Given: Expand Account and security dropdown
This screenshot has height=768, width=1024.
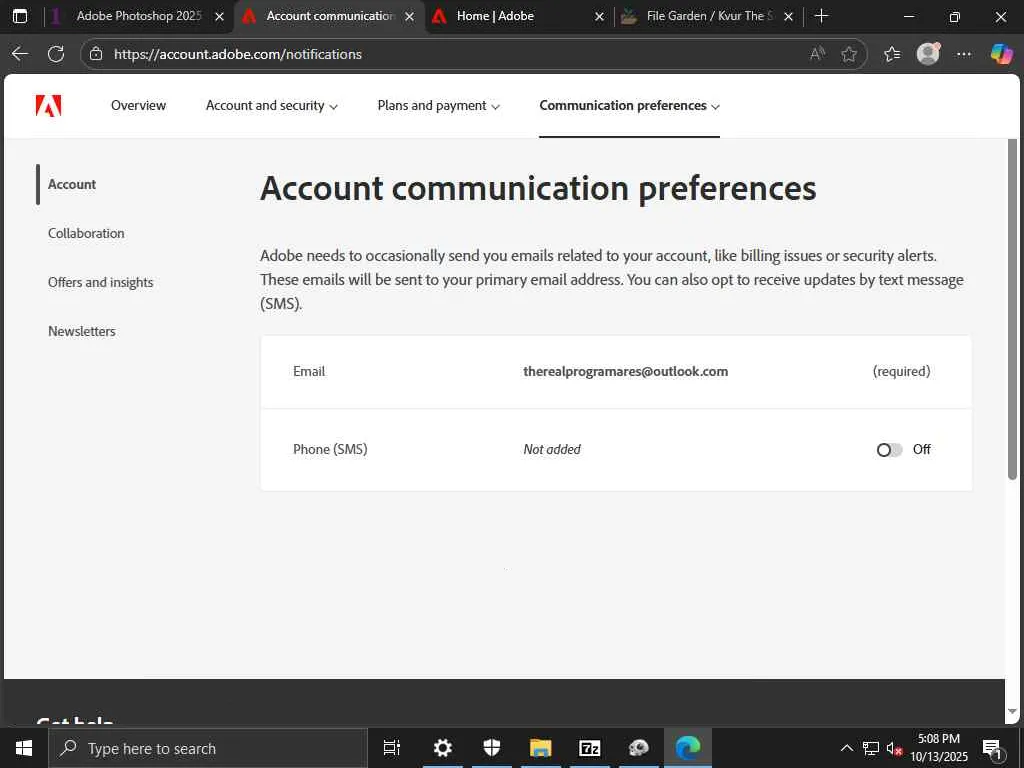Looking at the screenshot, I should point(272,105).
